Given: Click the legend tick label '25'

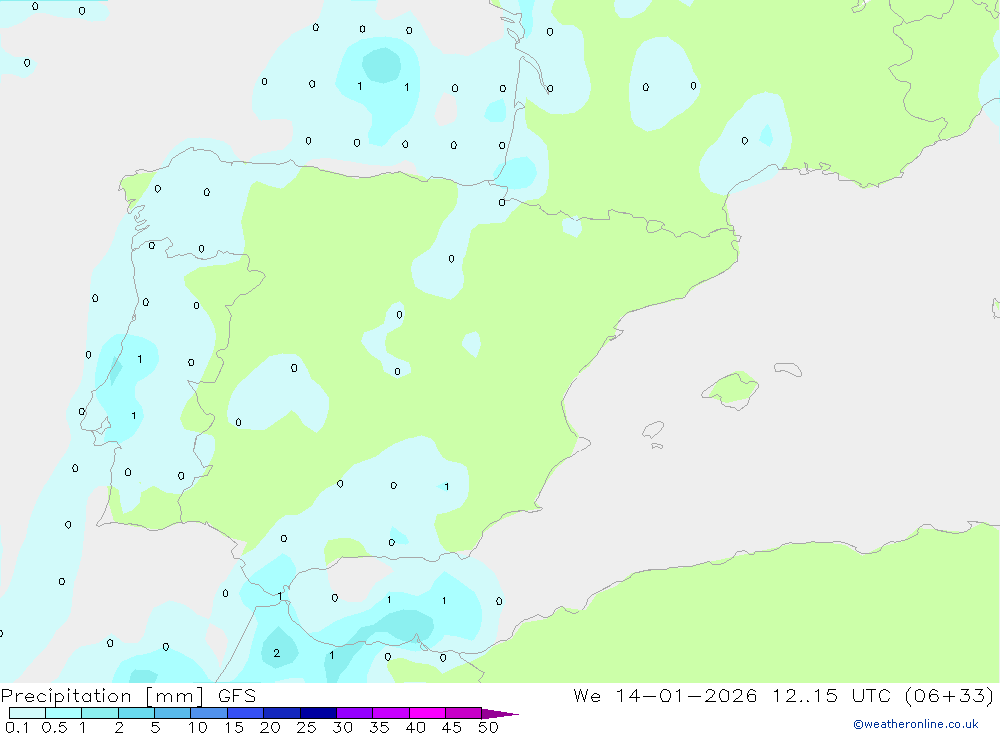Looking at the screenshot, I should point(307,727).
